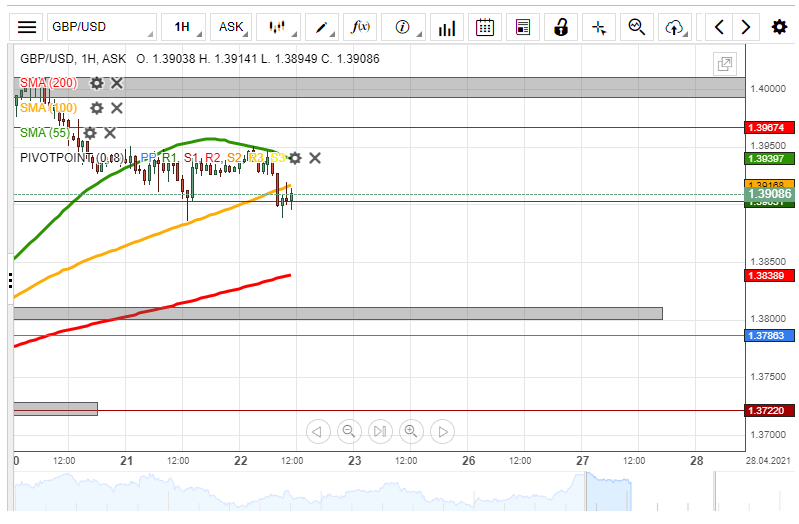The image size is (799, 524).
Task: Click the SMA (100) indicator label
Action: click(x=48, y=108)
